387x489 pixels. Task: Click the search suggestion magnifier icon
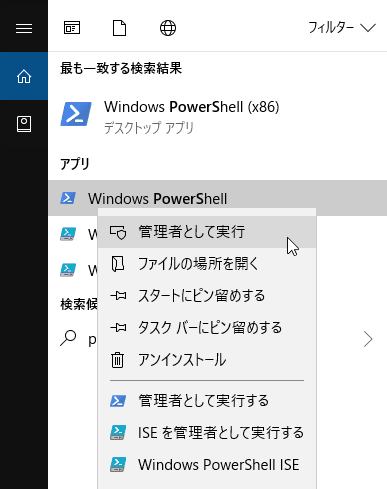pyautogui.click(x=68, y=338)
